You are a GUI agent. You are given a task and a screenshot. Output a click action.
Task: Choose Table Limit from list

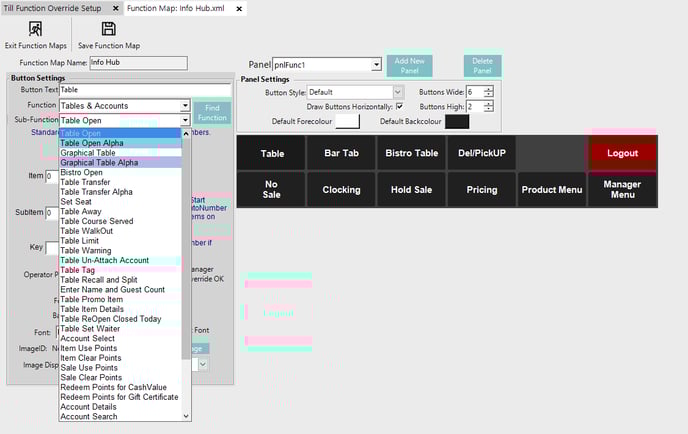point(120,240)
